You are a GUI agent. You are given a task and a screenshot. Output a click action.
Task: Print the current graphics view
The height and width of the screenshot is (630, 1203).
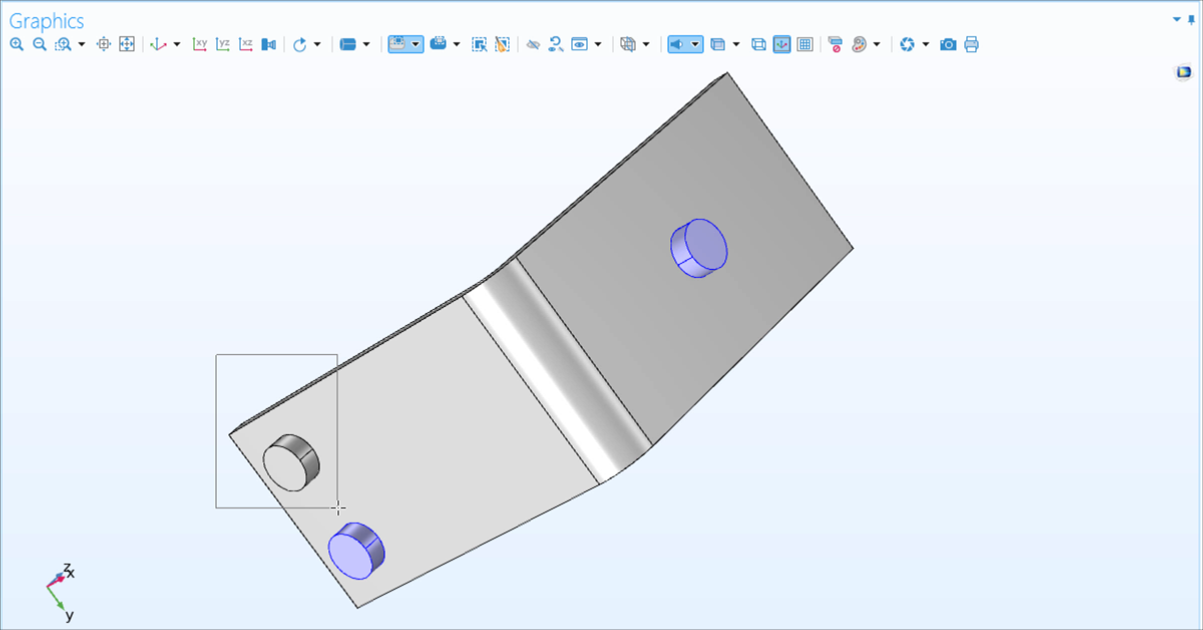point(970,44)
